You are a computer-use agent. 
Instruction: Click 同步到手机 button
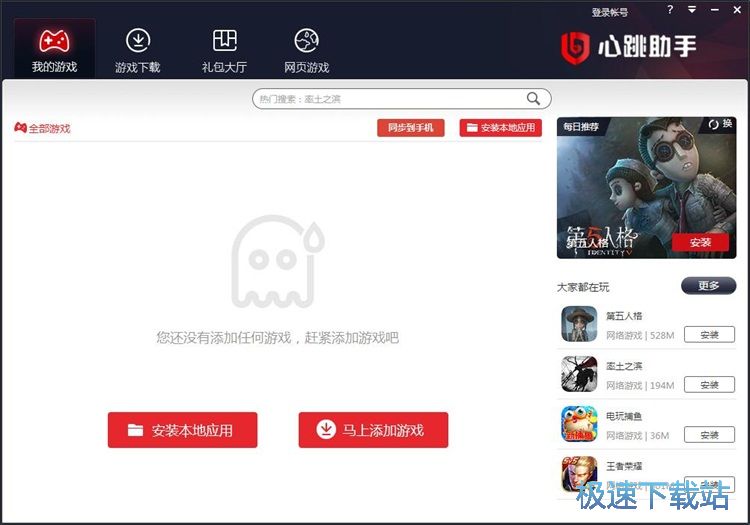click(x=410, y=128)
